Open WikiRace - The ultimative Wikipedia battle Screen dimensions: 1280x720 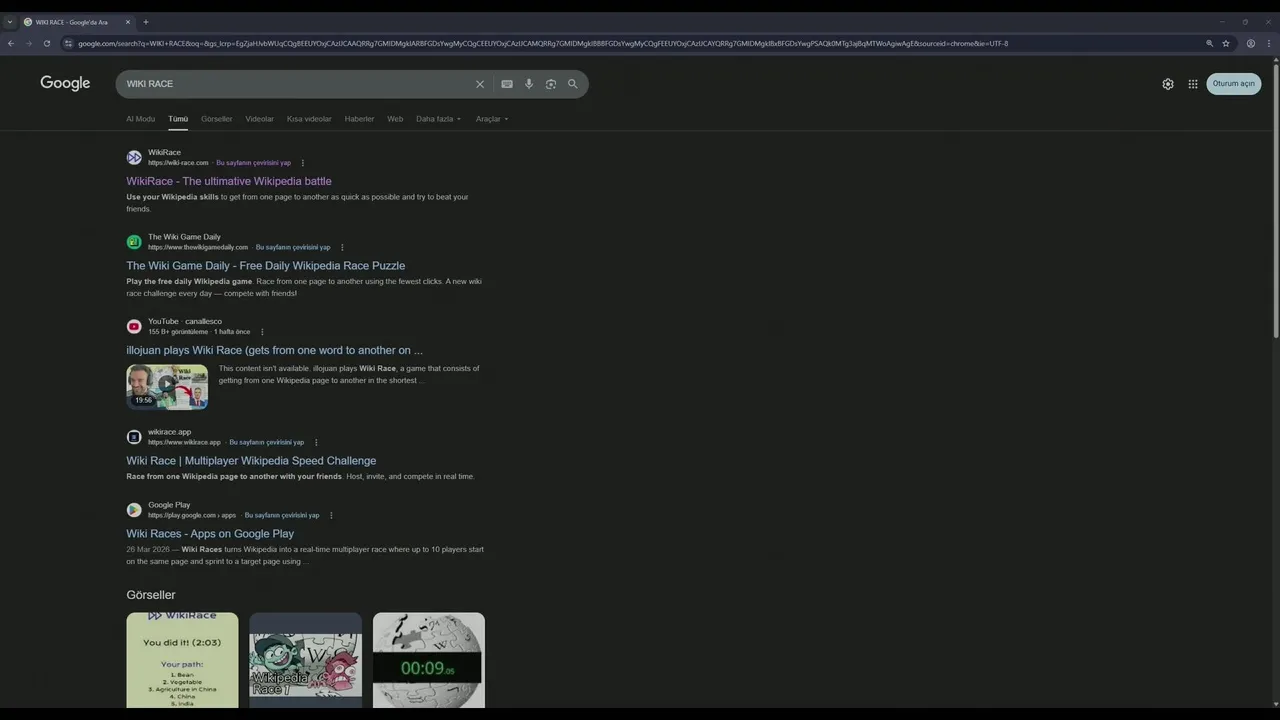pyautogui.click(x=229, y=181)
